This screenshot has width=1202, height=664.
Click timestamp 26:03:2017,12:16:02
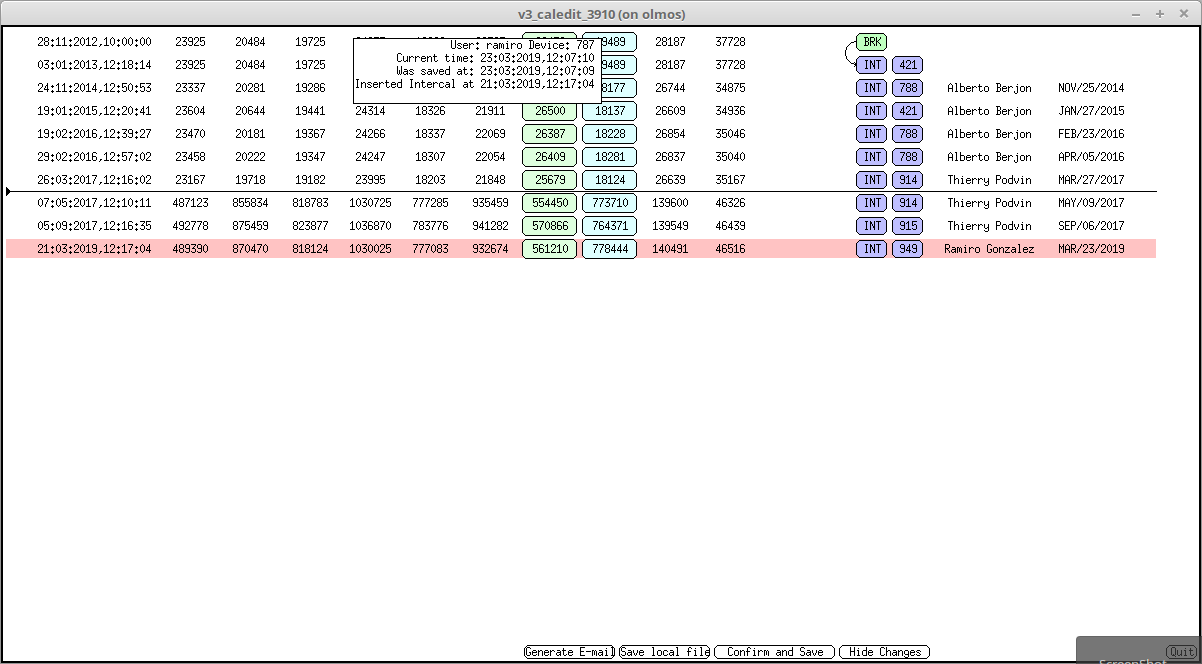click(95, 180)
